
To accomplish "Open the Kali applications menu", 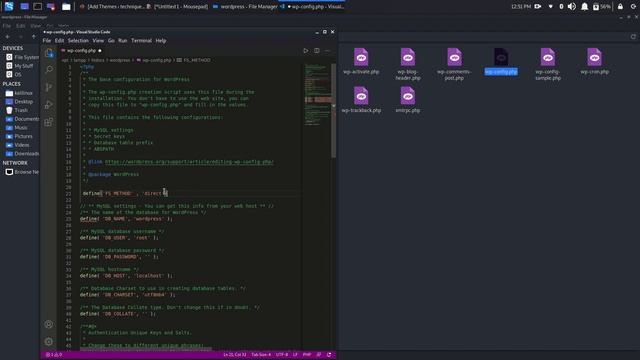I will [9, 6].
